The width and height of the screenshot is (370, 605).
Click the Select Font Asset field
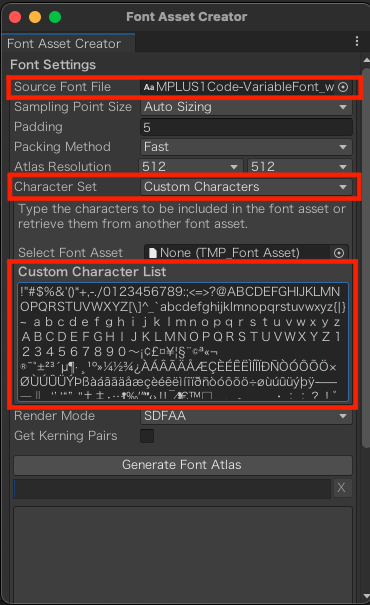click(246, 253)
